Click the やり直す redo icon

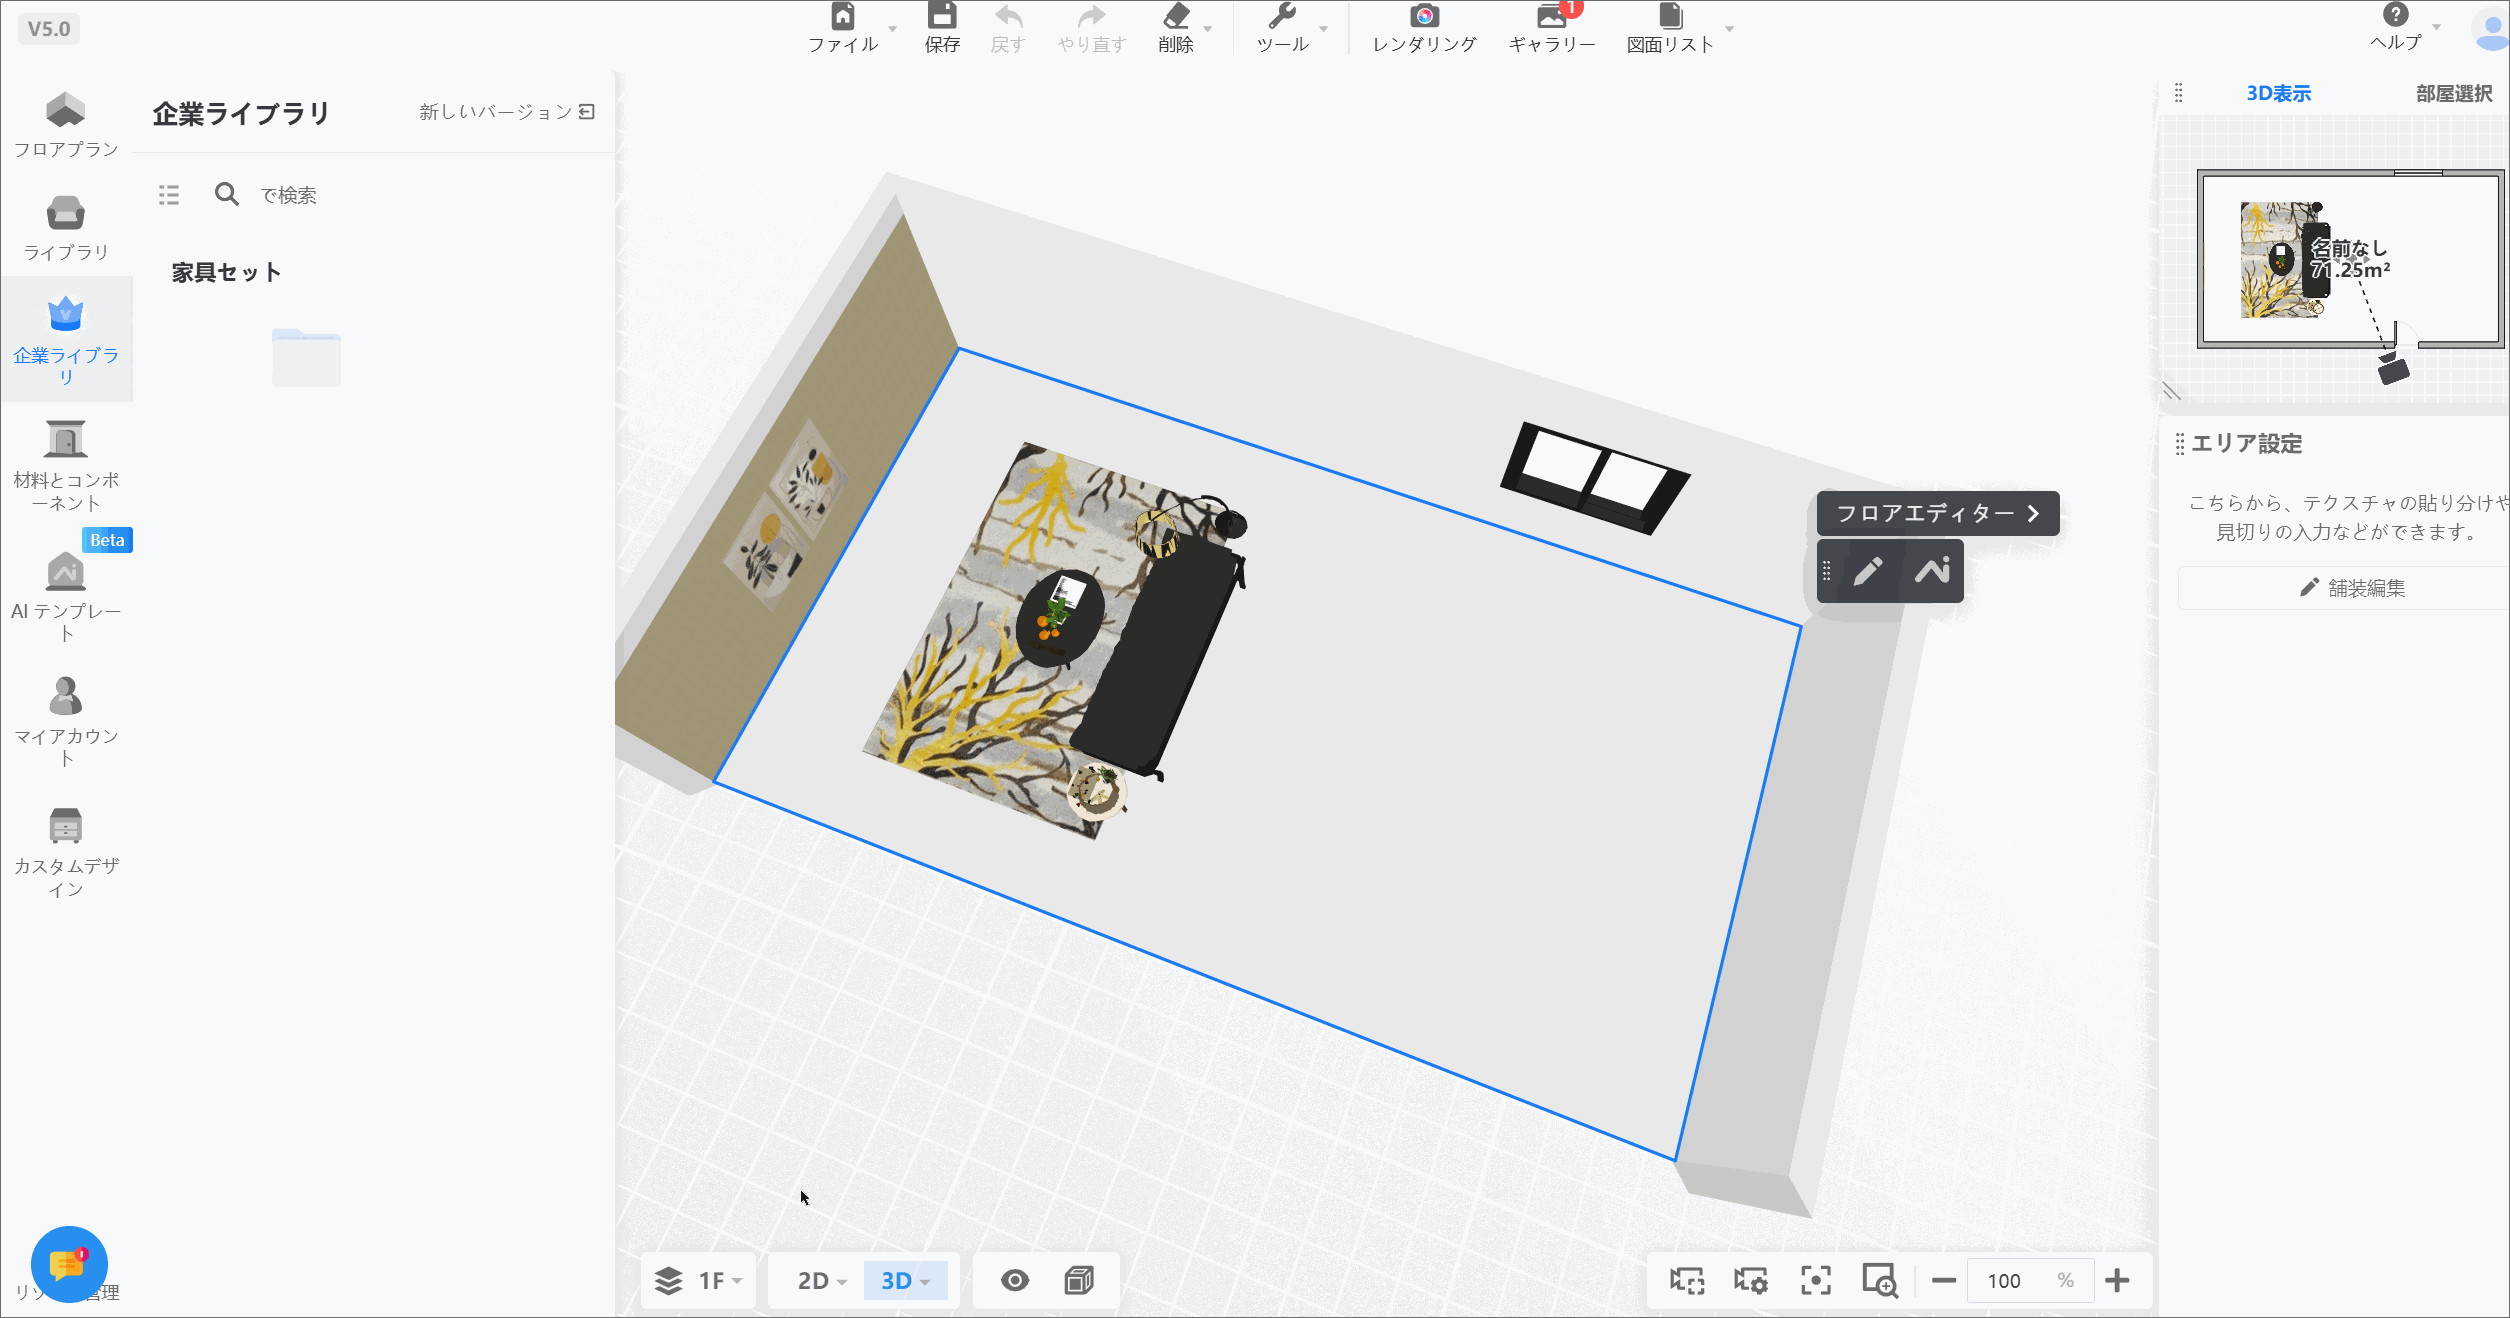tap(1091, 17)
